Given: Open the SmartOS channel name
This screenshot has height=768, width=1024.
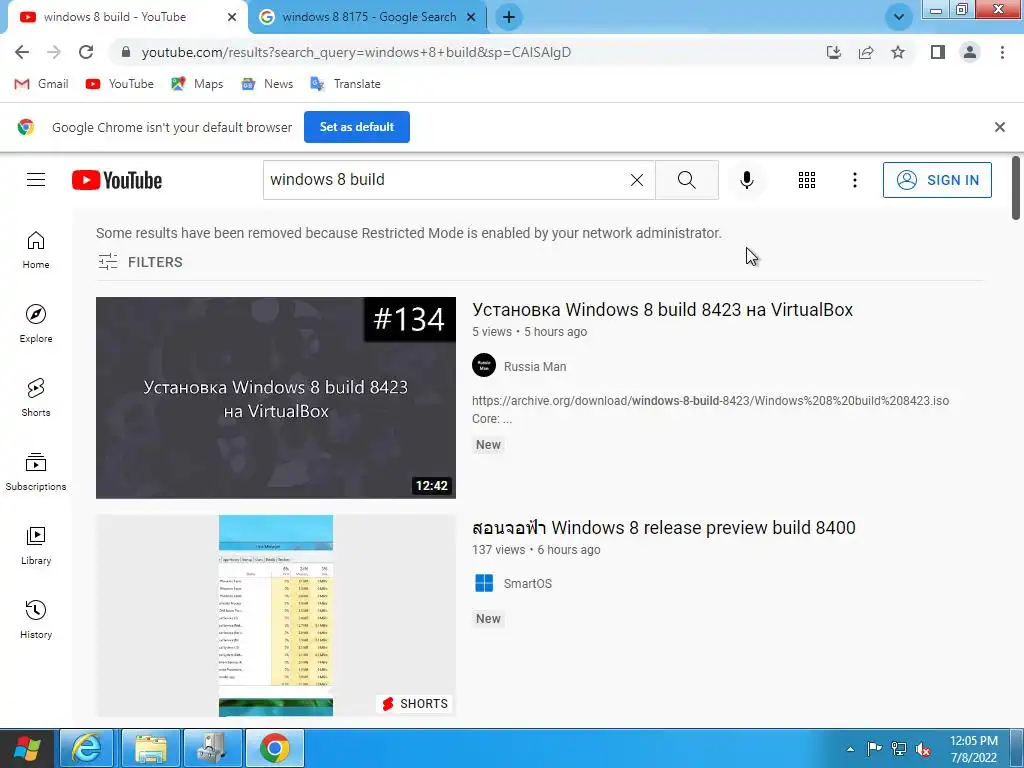Looking at the screenshot, I should pos(528,584).
